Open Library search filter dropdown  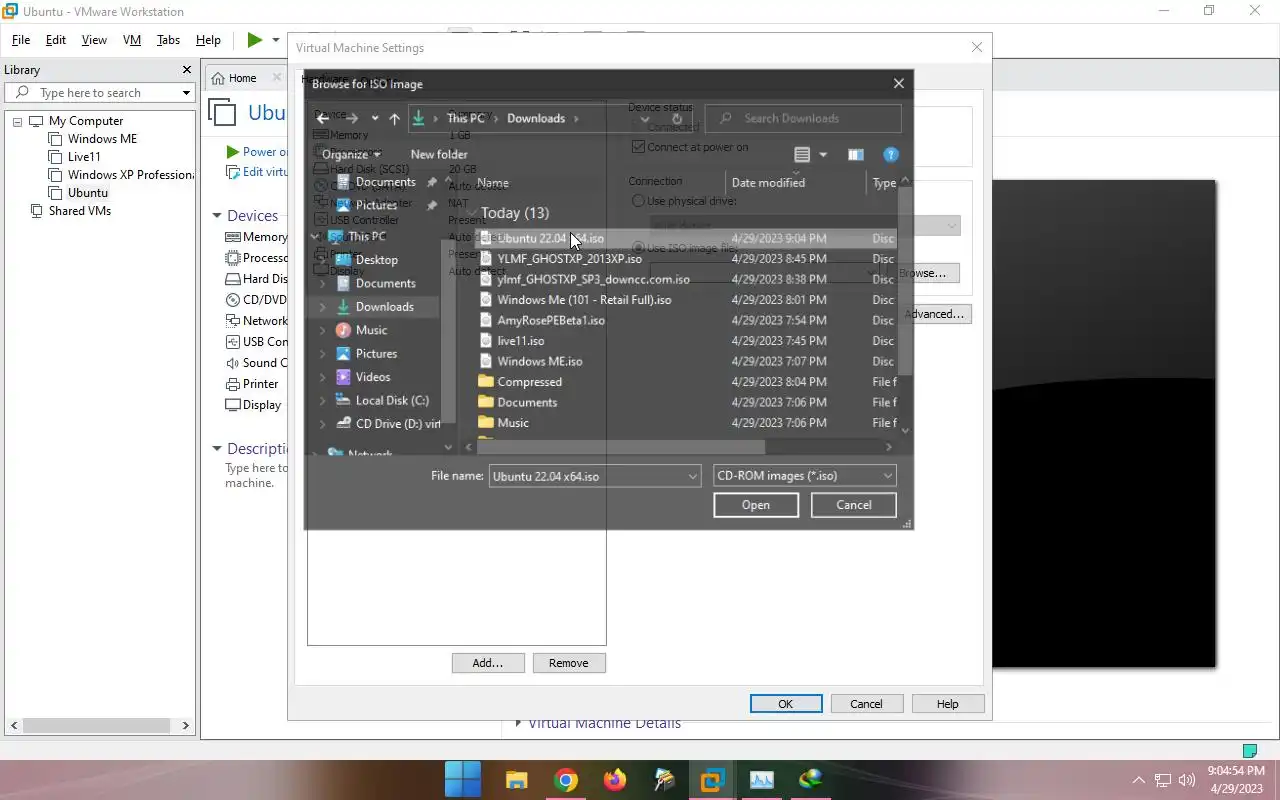pos(186,93)
